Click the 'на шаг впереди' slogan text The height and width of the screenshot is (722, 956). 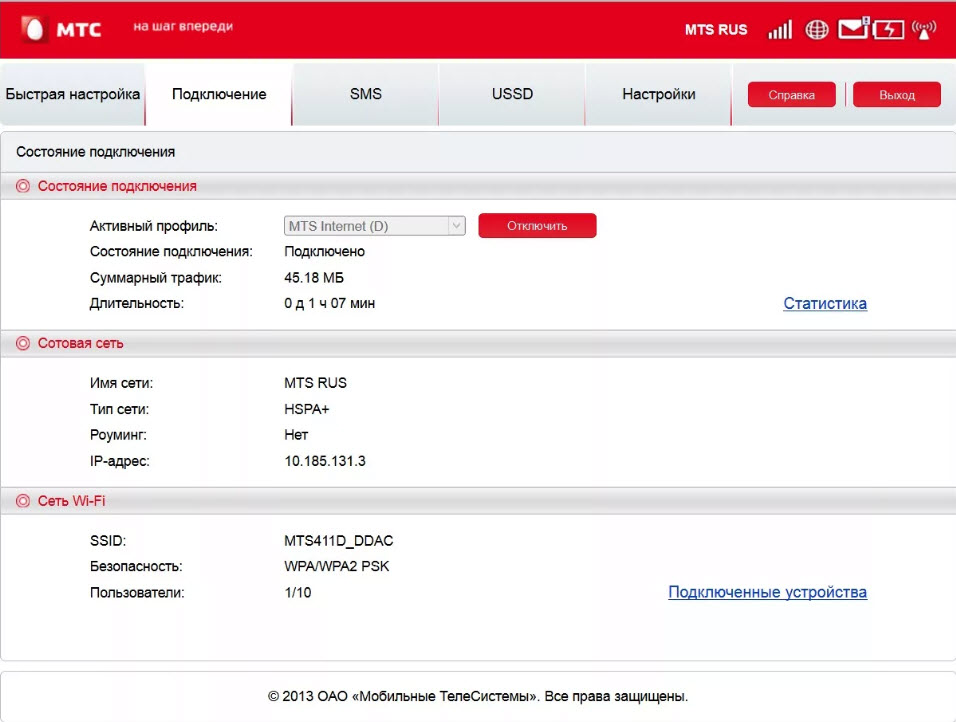[183, 26]
